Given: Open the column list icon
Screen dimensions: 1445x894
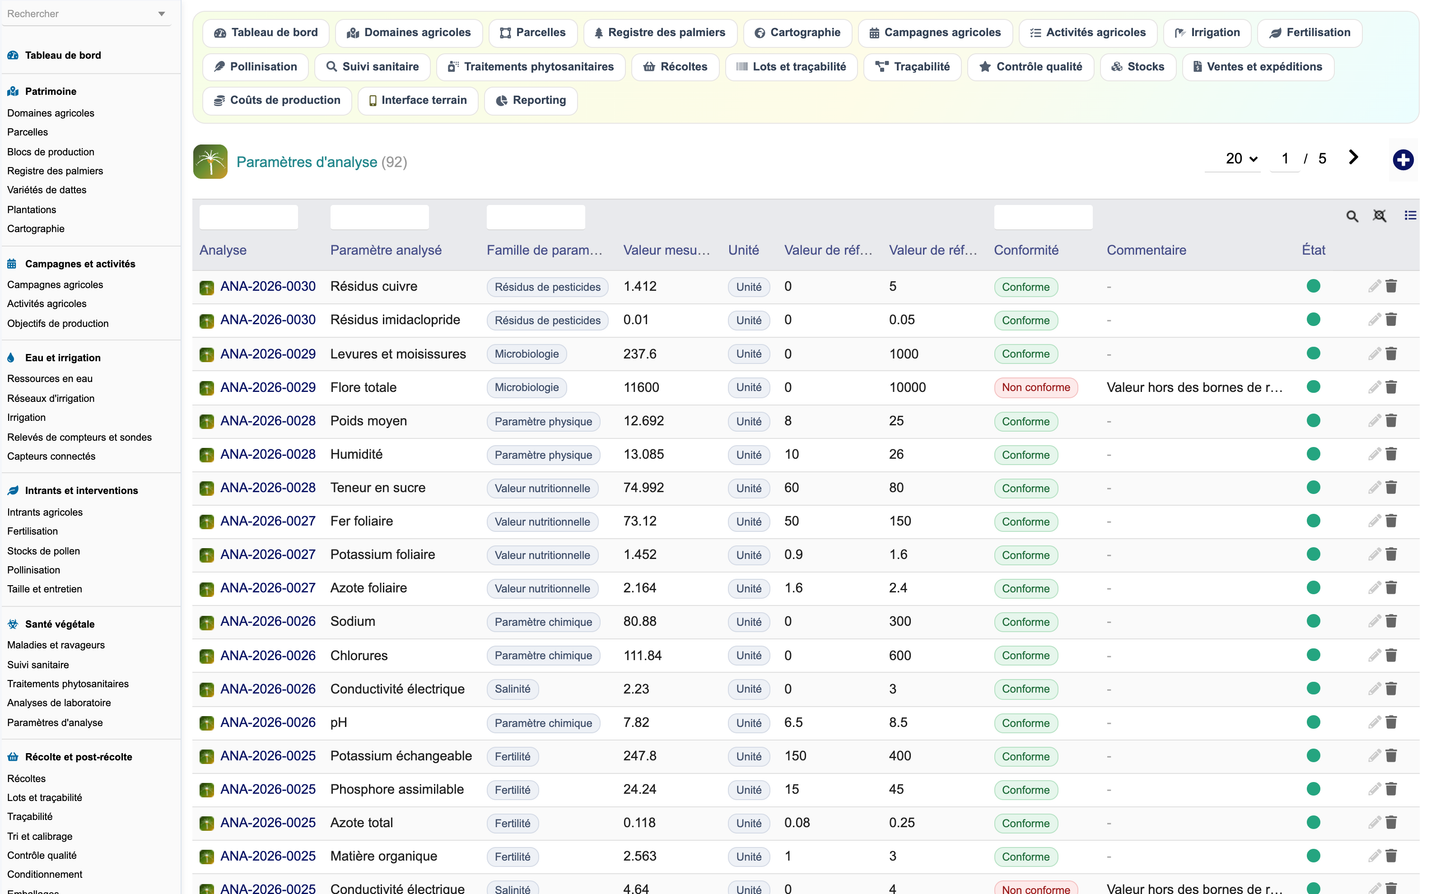Looking at the screenshot, I should tap(1410, 215).
